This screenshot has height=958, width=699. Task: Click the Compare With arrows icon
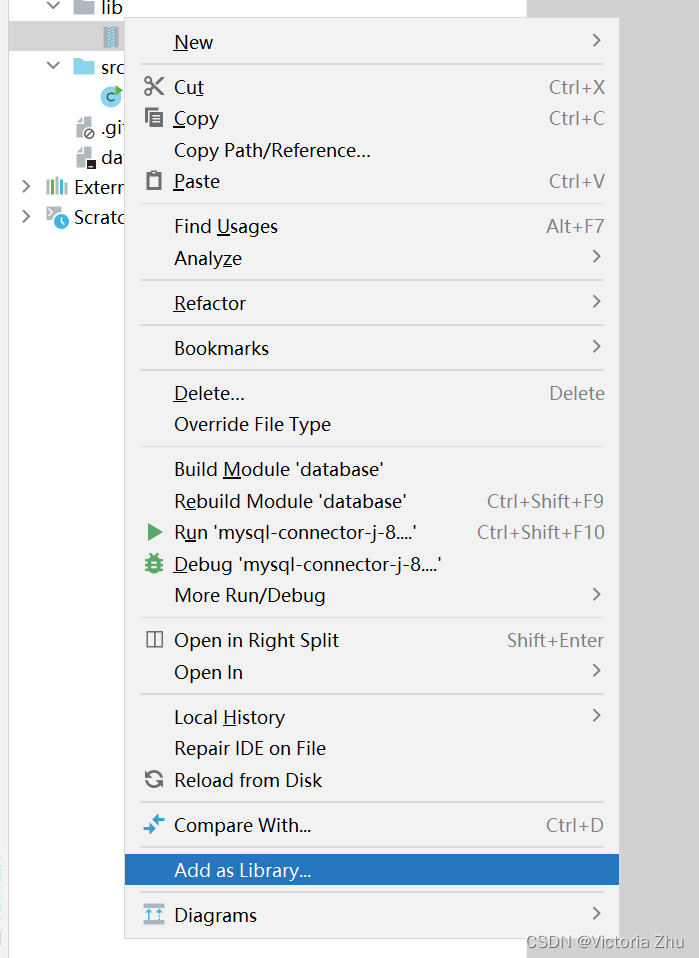(x=154, y=824)
